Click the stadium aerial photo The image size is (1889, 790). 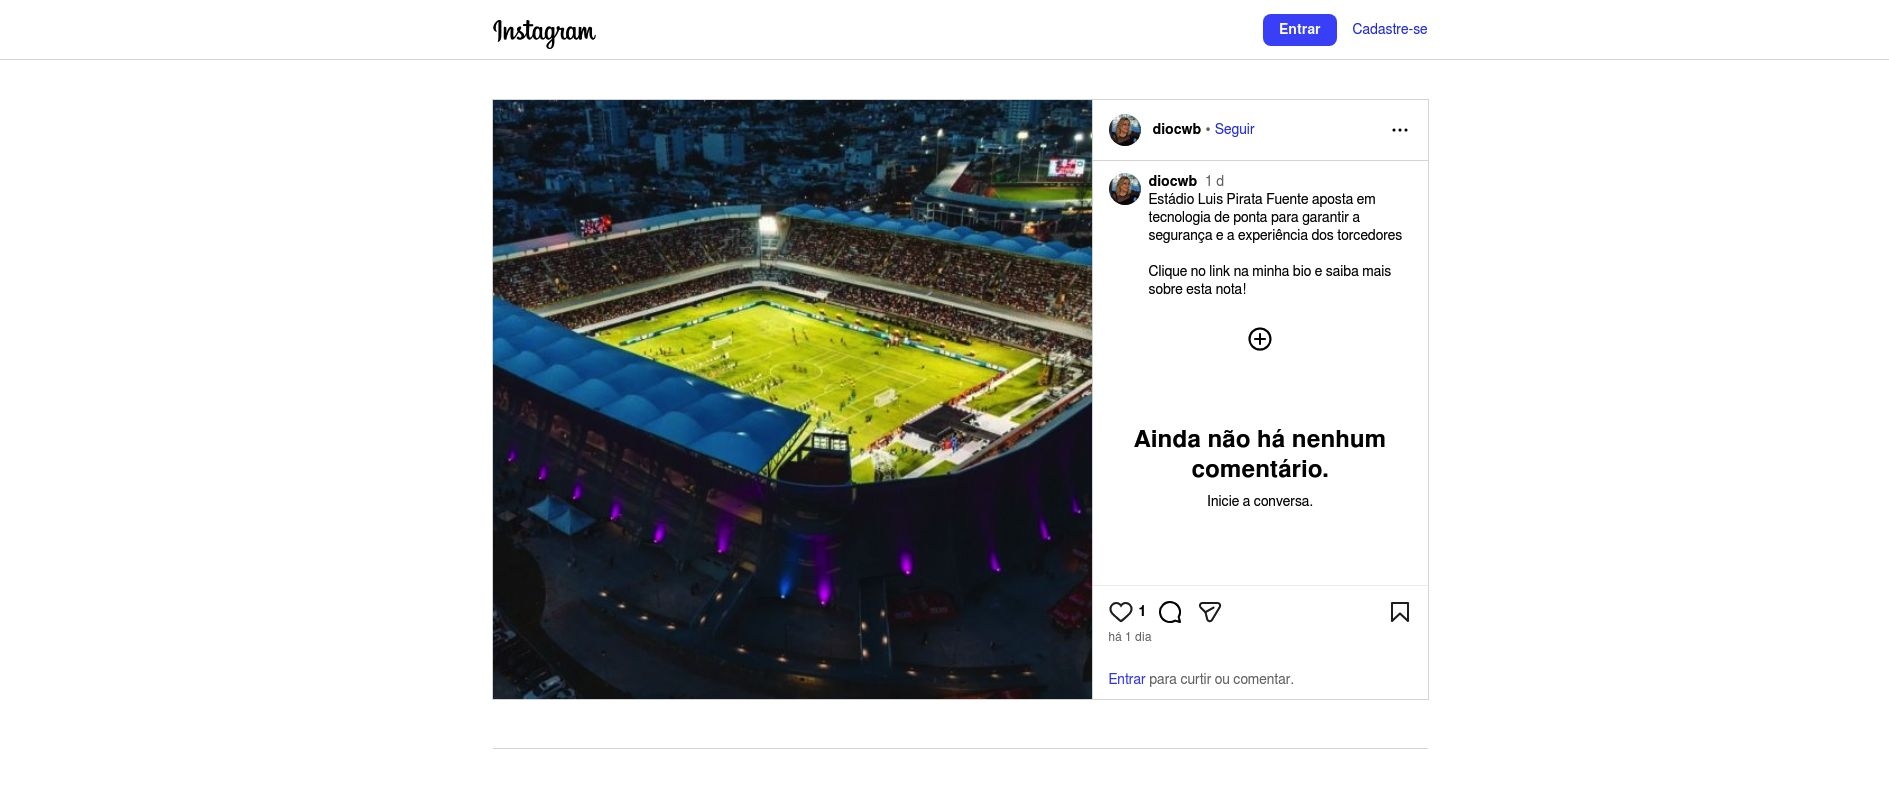point(792,399)
